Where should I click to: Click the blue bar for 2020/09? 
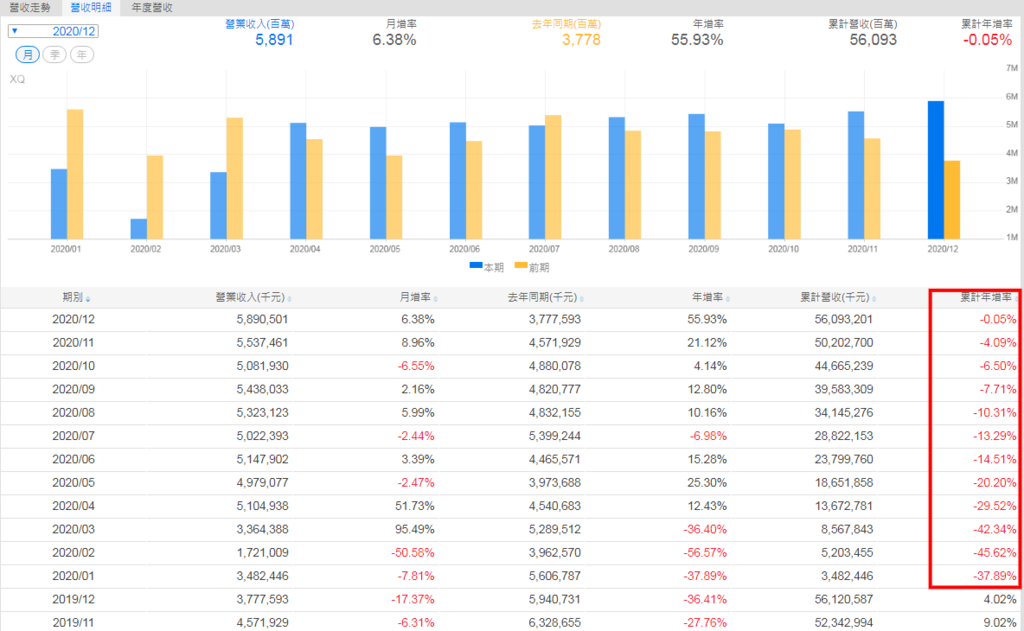tap(697, 176)
